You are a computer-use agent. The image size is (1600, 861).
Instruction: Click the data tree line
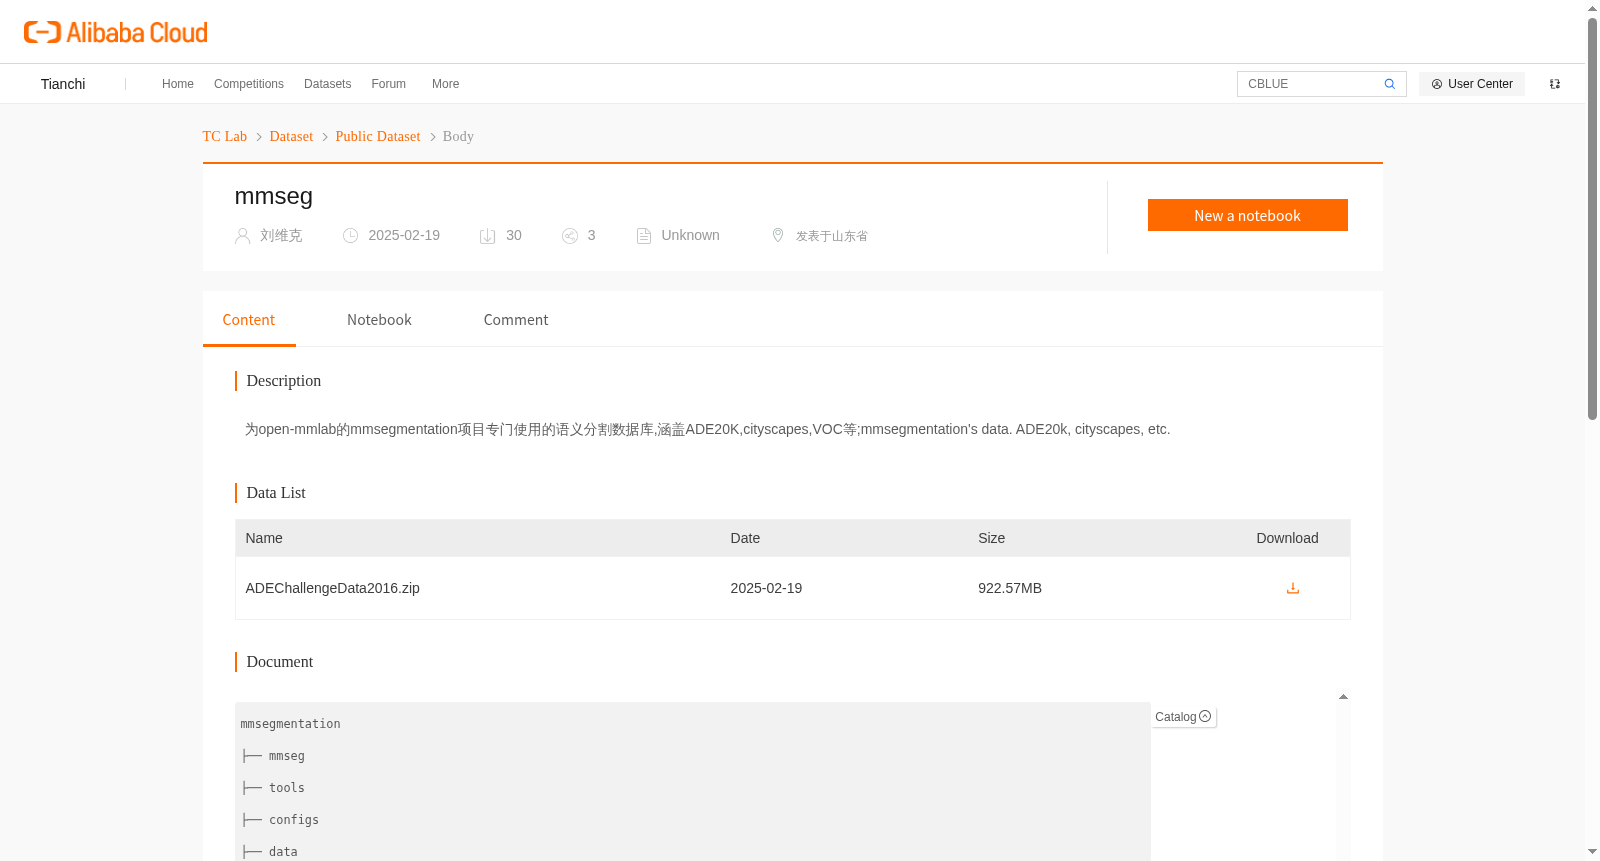(270, 852)
